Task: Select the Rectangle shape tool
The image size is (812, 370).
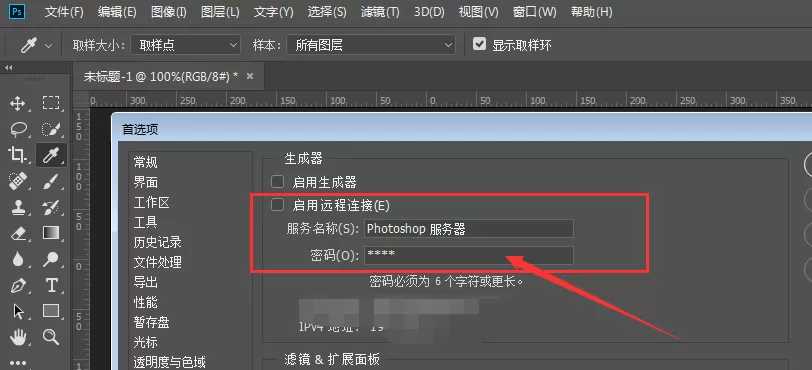Action: 51,311
